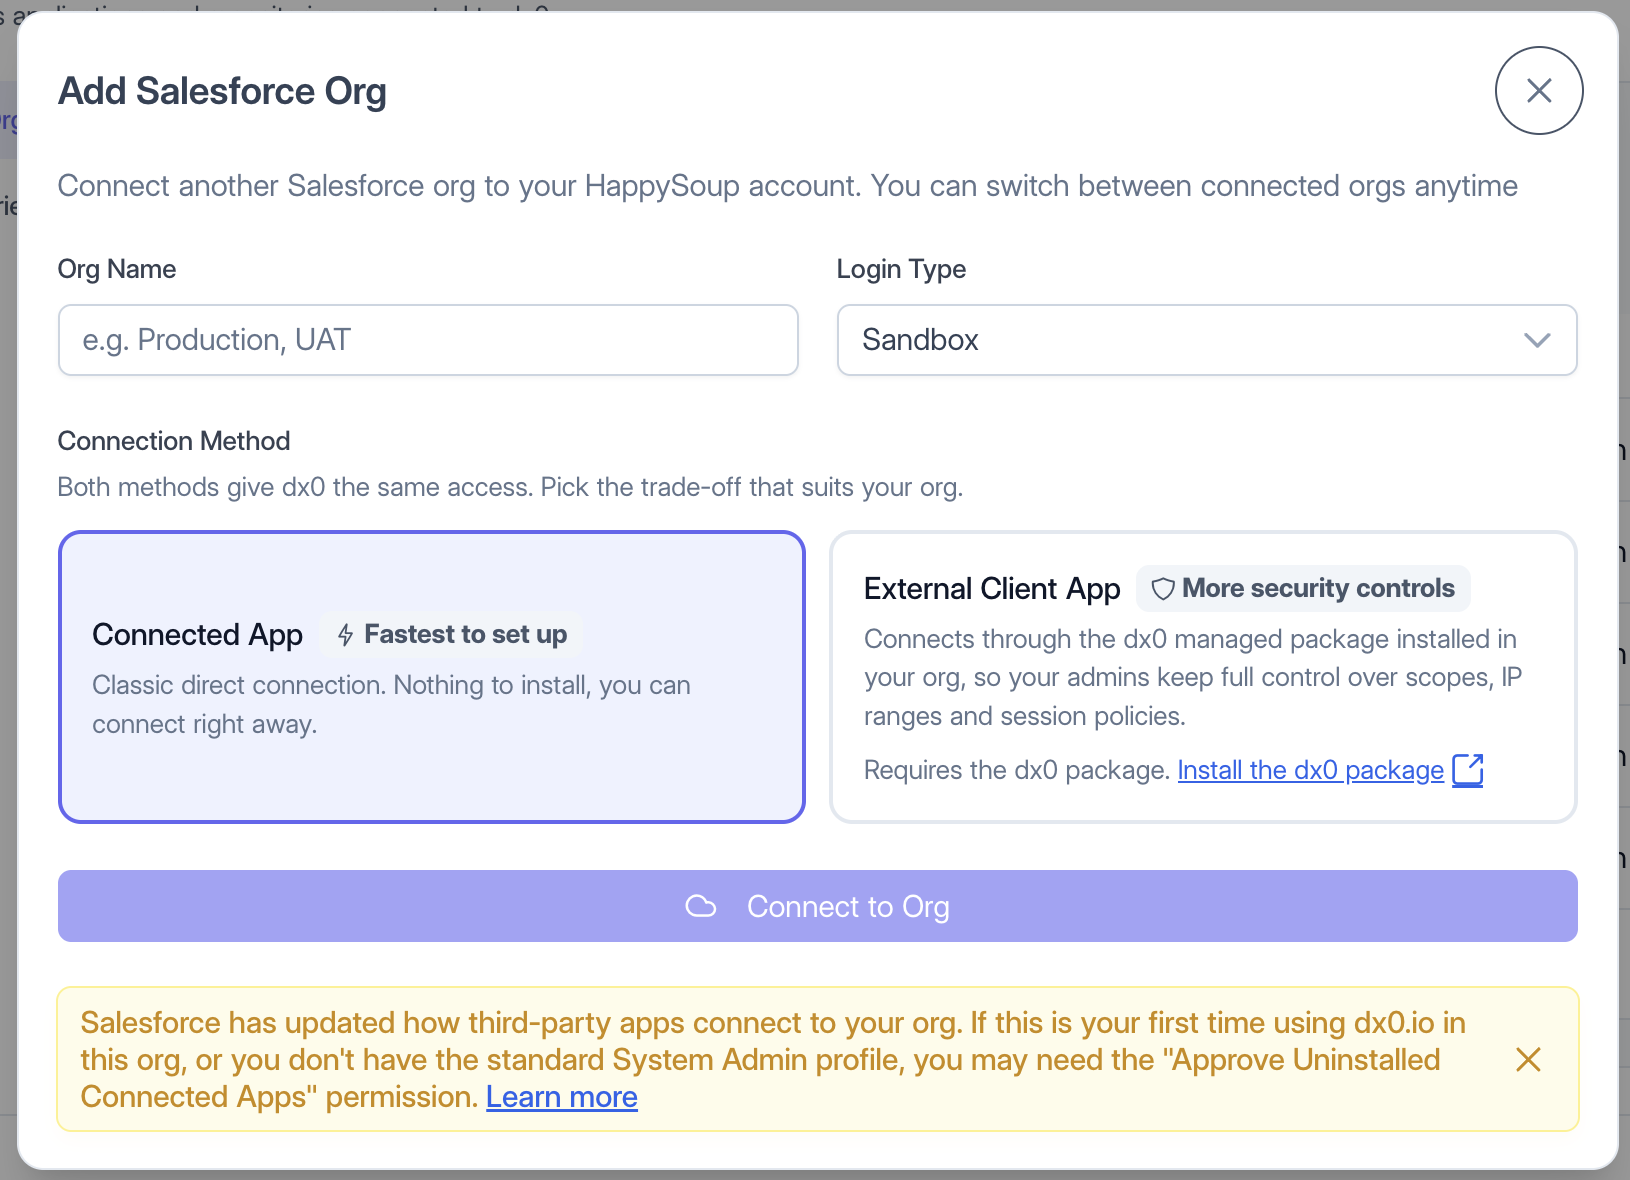Click the 'More security controls' badge

[1303, 588]
